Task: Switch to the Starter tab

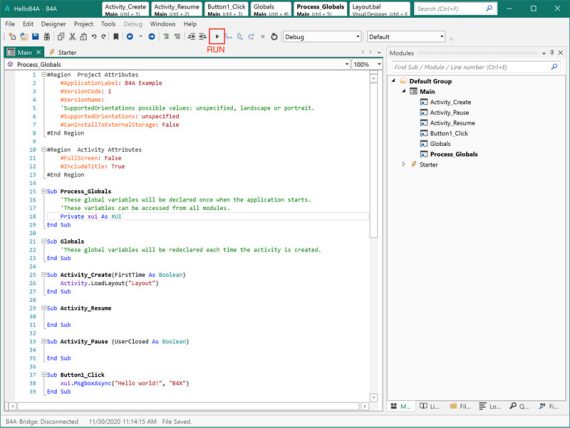Action: pyautogui.click(x=63, y=52)
